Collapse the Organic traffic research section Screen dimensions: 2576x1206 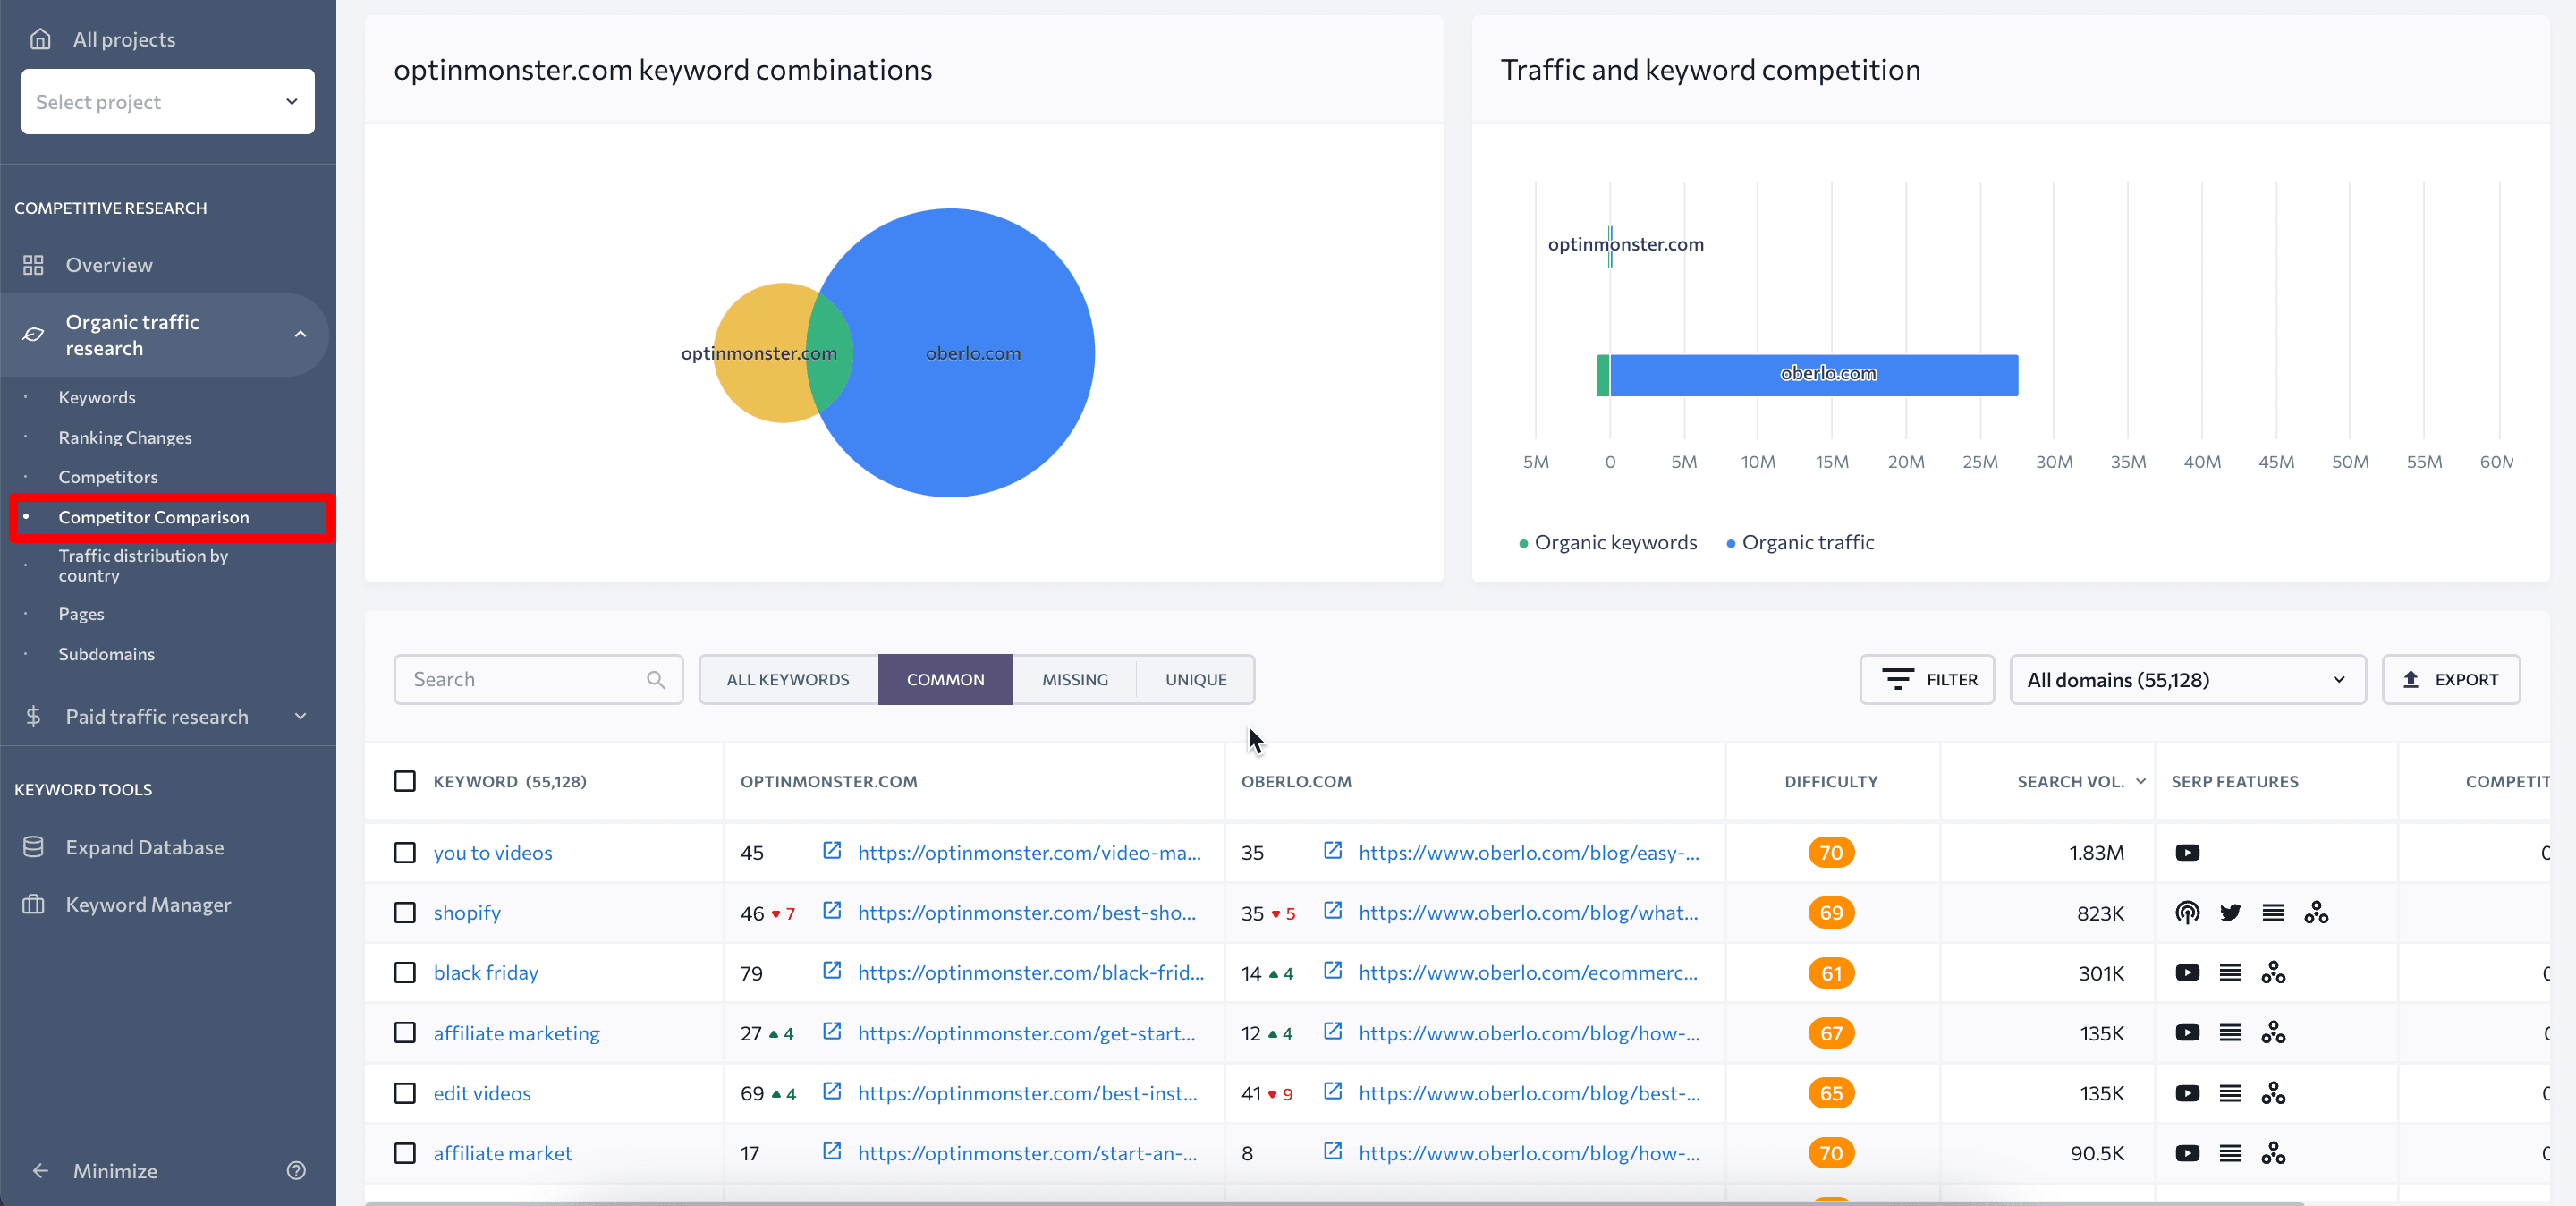[300, 334]
